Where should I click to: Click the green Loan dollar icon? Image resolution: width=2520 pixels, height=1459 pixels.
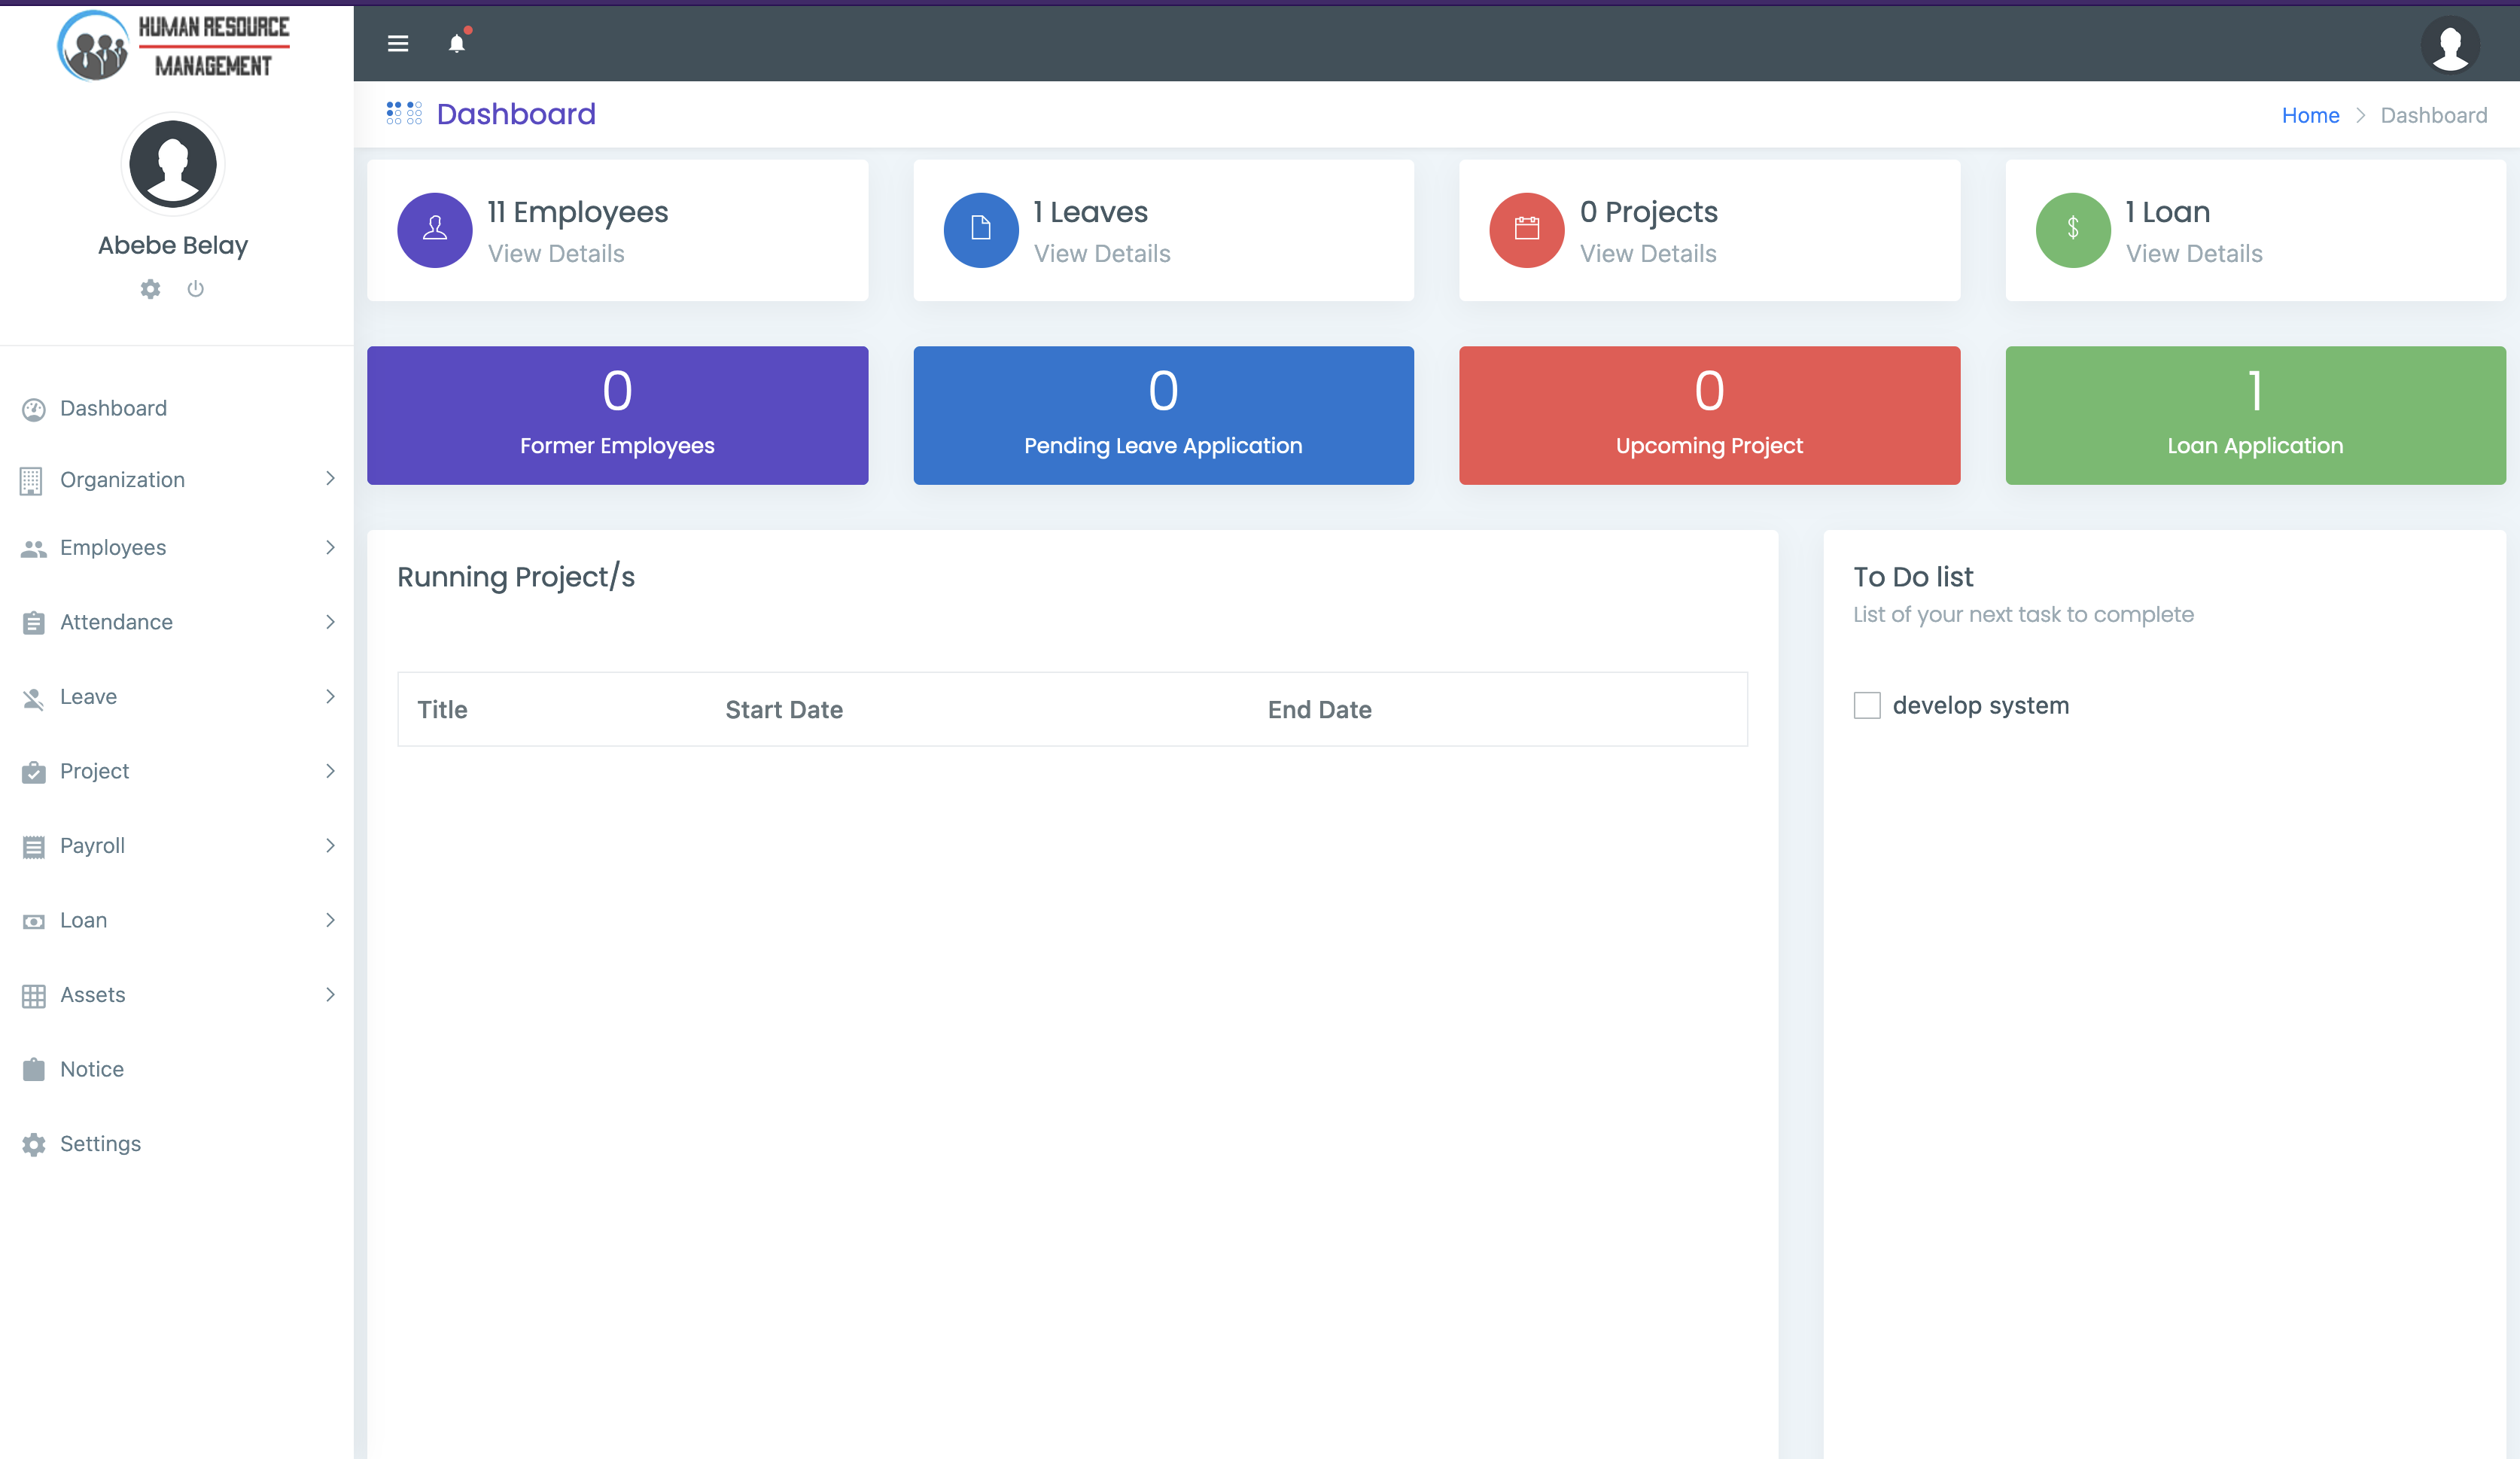pos(2073,230)
